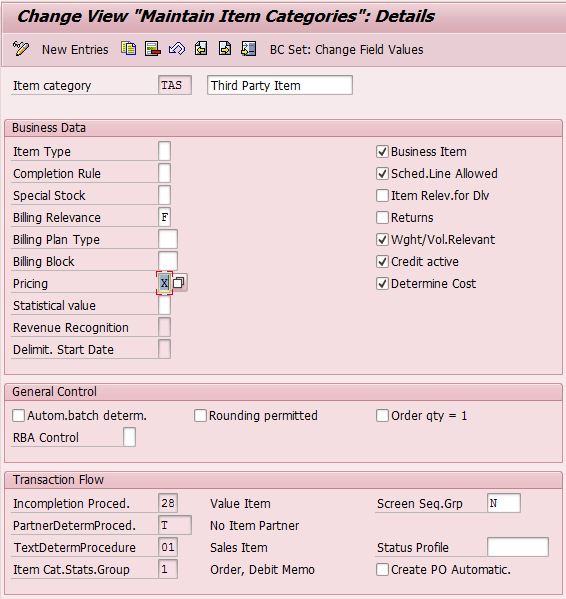The image size is (566, 599).
Task: Tick the Order qty = 1 checkbox
Action: coord(382,416)
